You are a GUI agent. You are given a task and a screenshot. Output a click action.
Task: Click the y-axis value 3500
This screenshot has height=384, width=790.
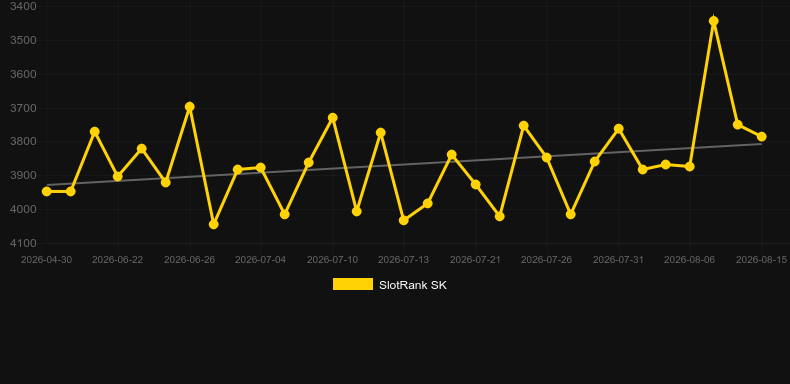click(x=23, y=40)
